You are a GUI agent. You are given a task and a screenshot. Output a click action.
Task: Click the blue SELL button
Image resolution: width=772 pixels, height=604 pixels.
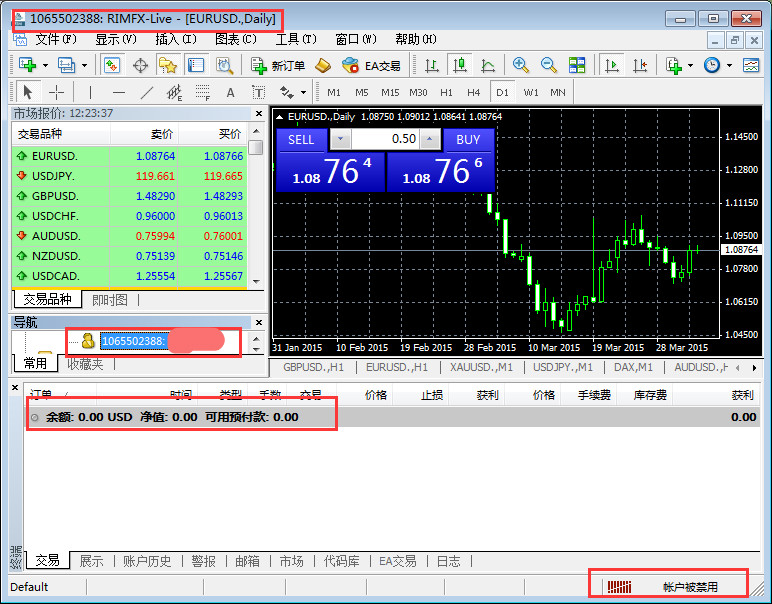(x=301, y=140)
